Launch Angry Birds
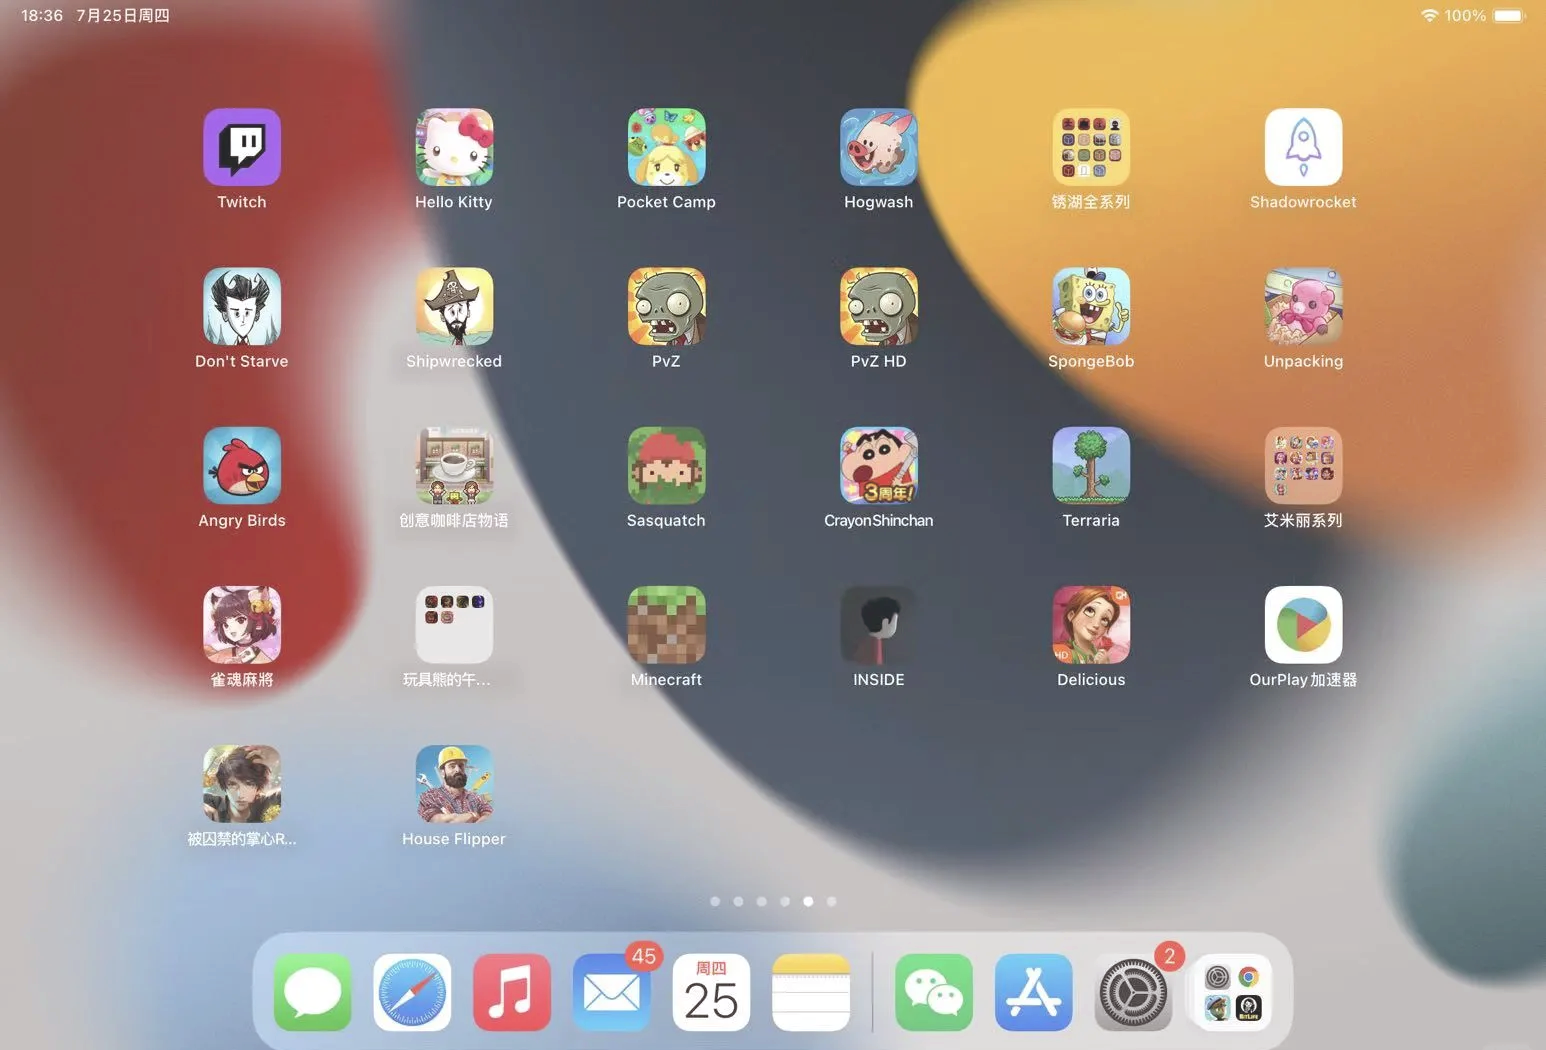Screen dimensions: 1546x1050 click(x=242, y=465)
